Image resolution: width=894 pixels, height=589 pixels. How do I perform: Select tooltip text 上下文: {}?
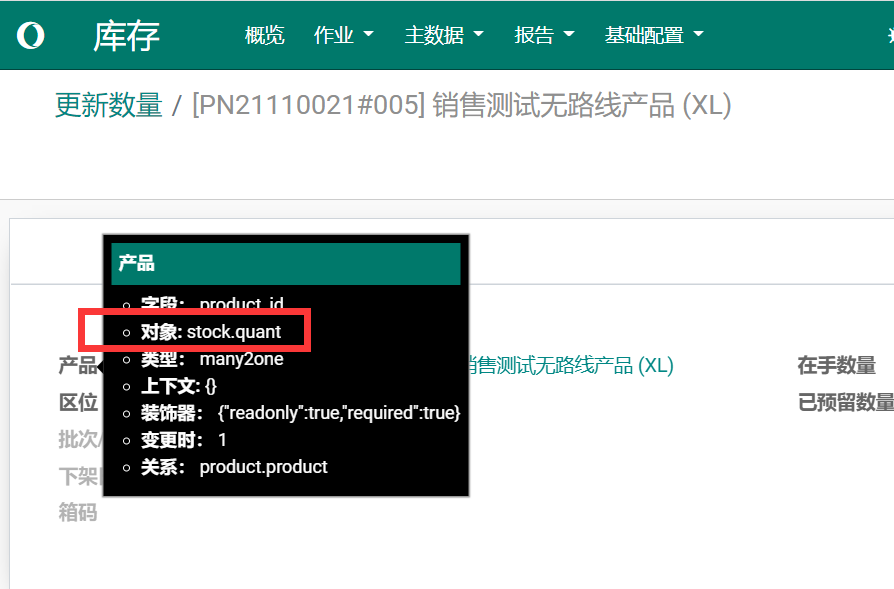179,386
